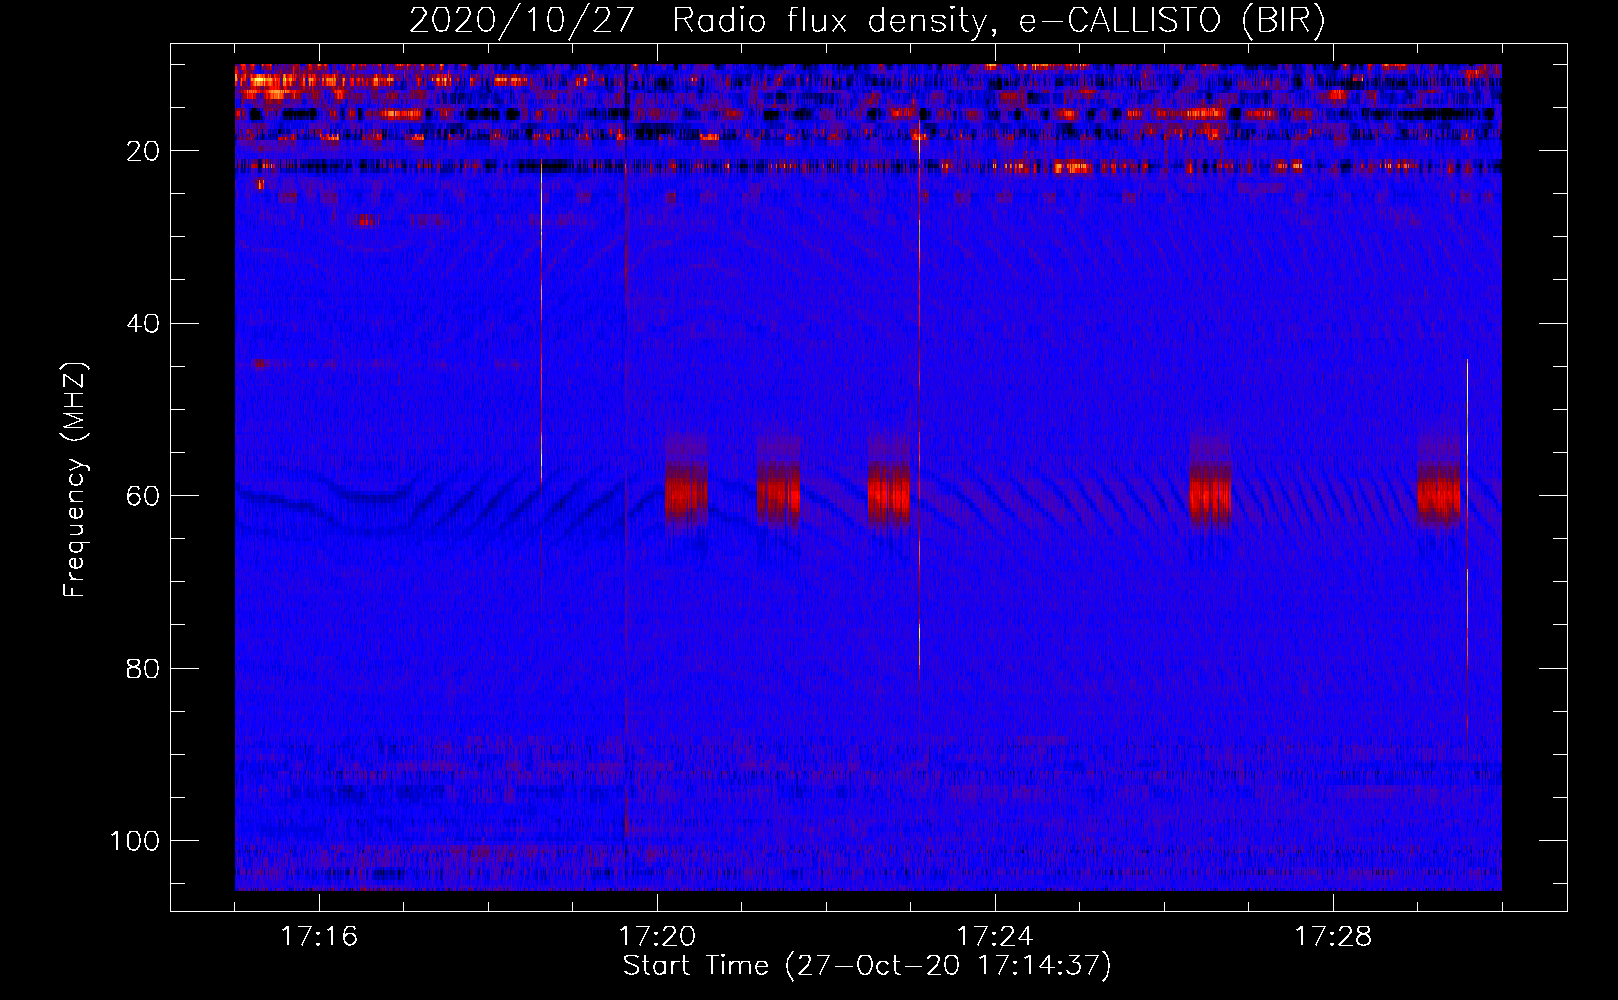Viewport: 1618px width, 1000px height.
Task: Click the '40' frequency tick label
Action: [x=143, y=324]
